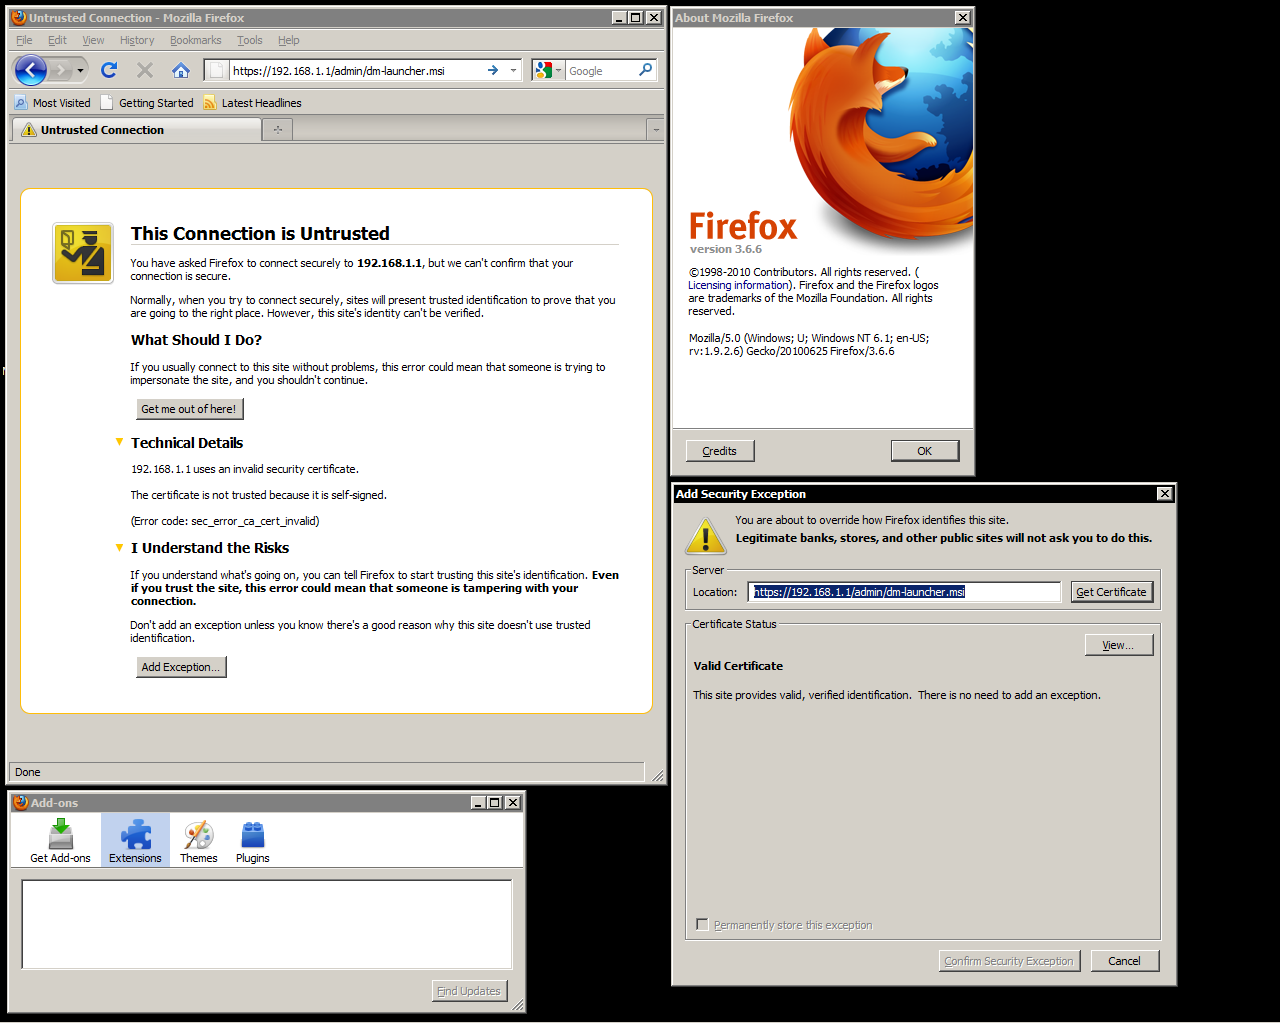Click the empty extensions list box
Screen dimensions: 1280x1024
[x=267, y=924]
